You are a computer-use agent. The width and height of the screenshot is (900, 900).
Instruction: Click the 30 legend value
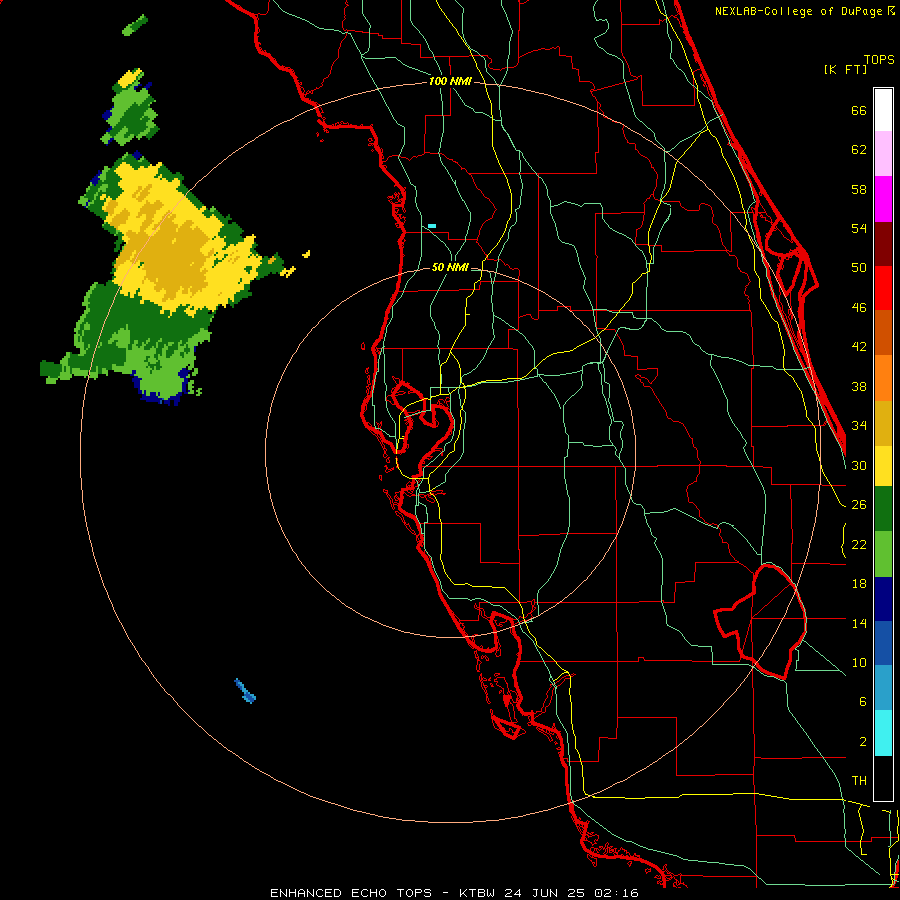(859, 465)
